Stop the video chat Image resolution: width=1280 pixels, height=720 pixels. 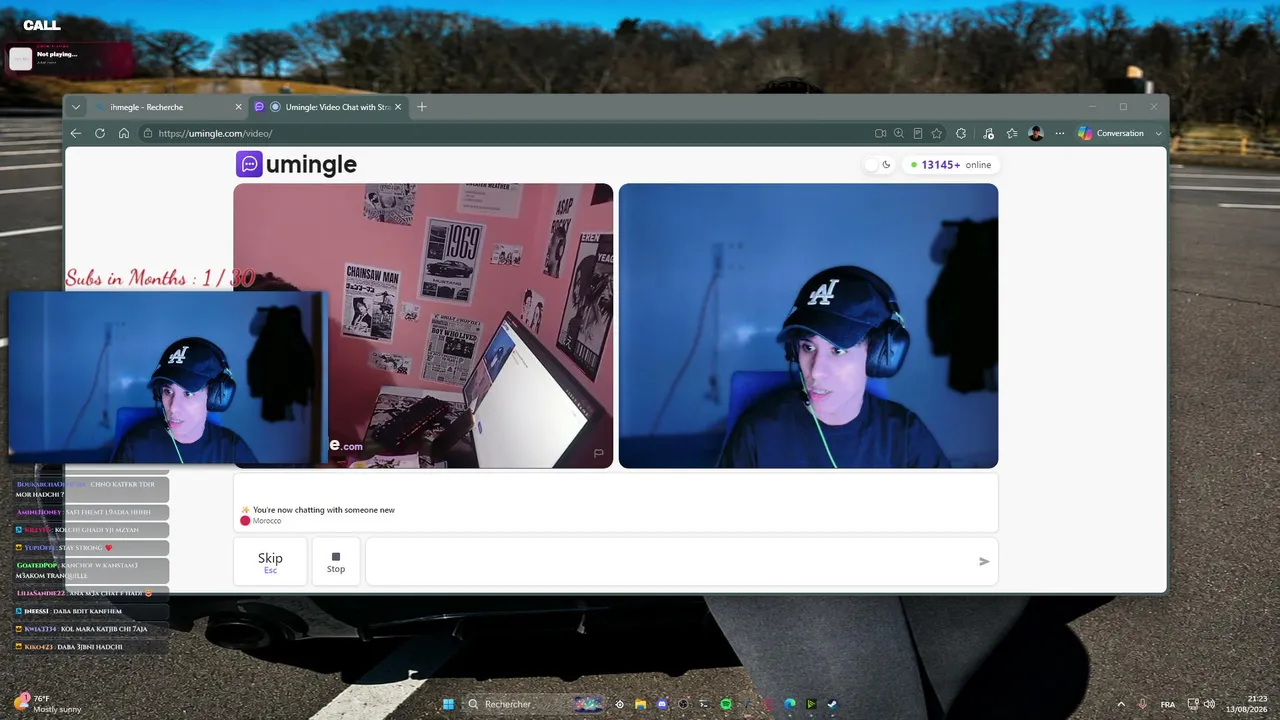(336, 561)
